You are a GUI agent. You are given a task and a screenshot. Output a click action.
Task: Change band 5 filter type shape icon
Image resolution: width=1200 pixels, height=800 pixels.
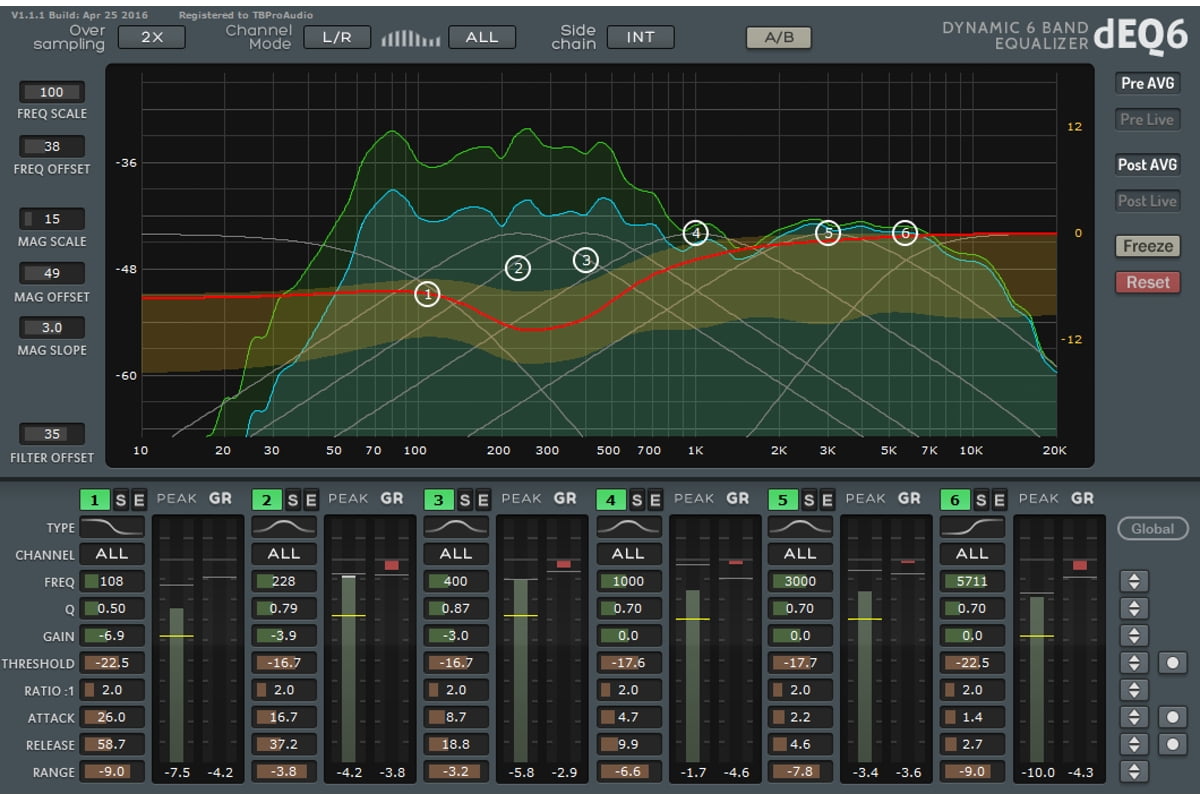(800, 527)
